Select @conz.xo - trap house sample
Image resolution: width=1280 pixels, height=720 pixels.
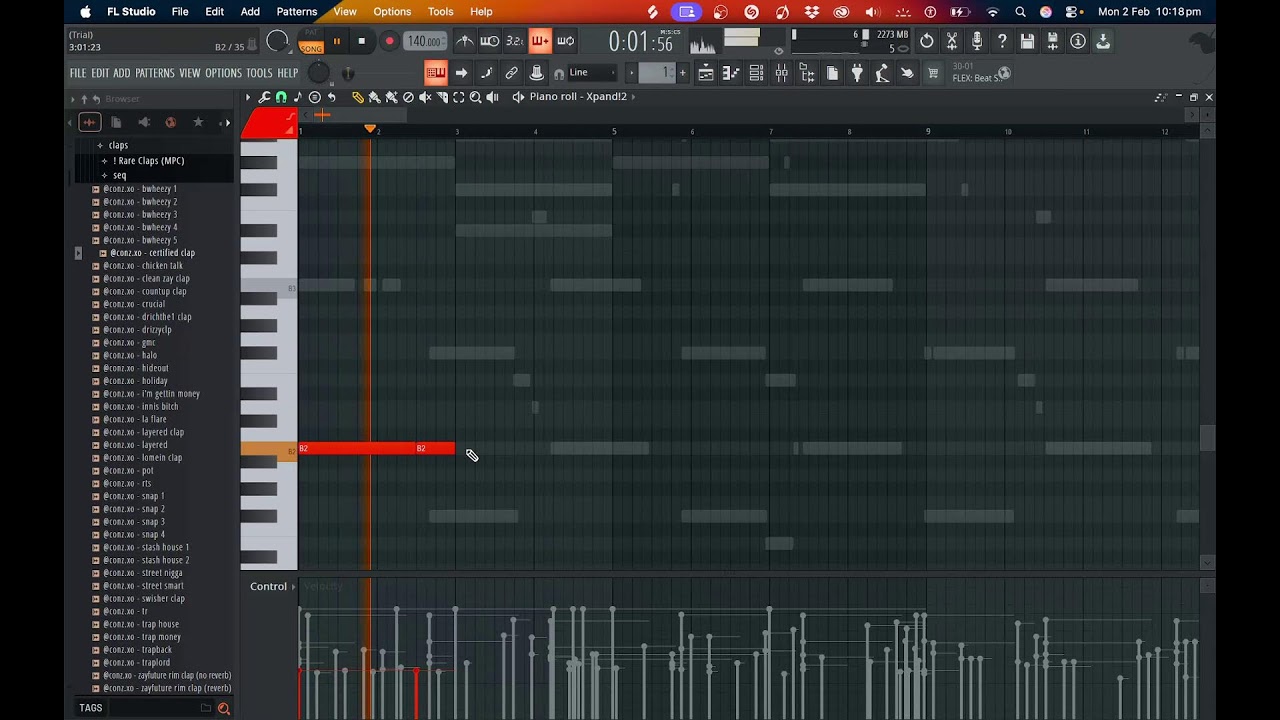(x=141, y=624)
